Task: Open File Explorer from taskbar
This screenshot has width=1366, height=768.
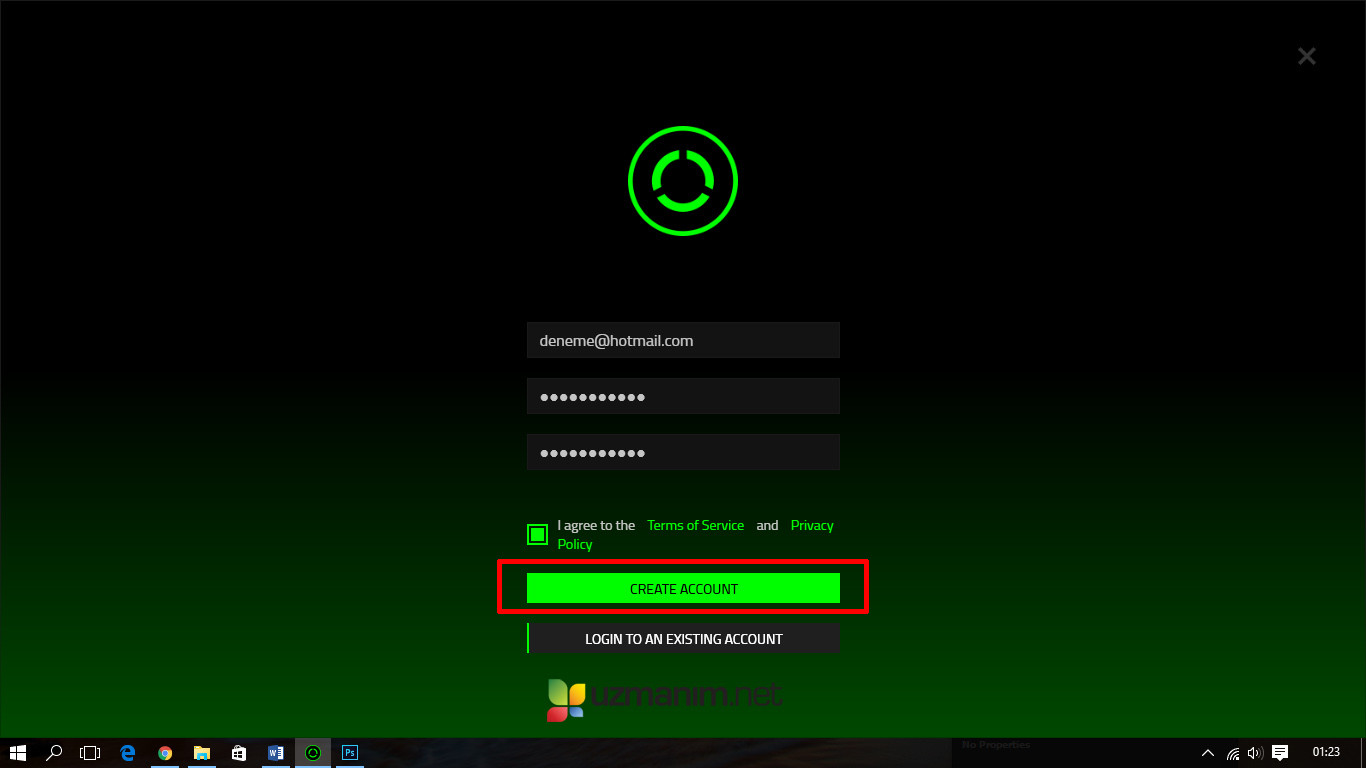Action: (202, 753)
